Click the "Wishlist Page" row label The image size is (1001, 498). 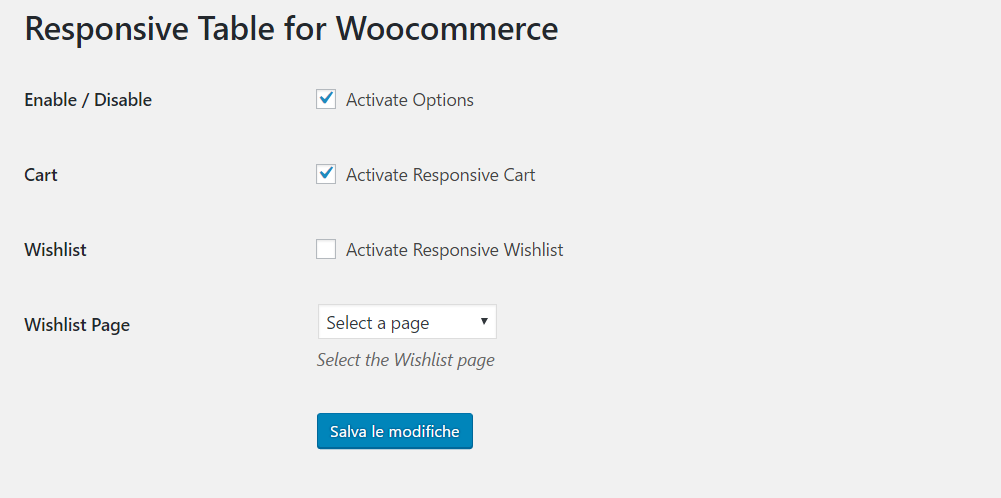point(77,325)
